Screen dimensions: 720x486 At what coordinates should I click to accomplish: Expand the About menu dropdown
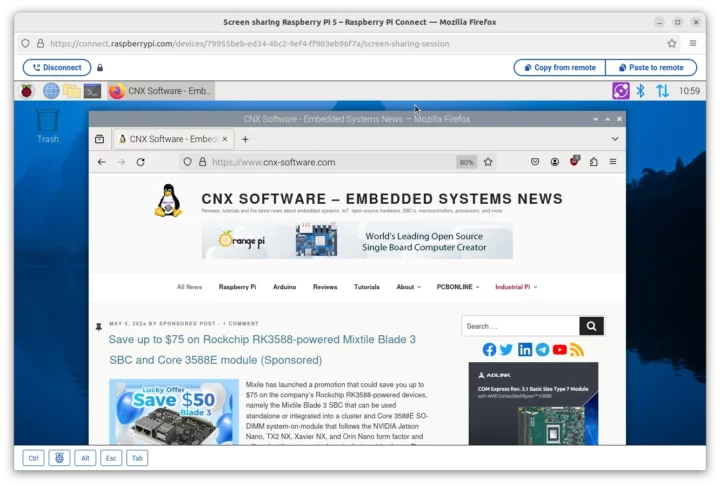pyautogui.click(x=408, y=287)
